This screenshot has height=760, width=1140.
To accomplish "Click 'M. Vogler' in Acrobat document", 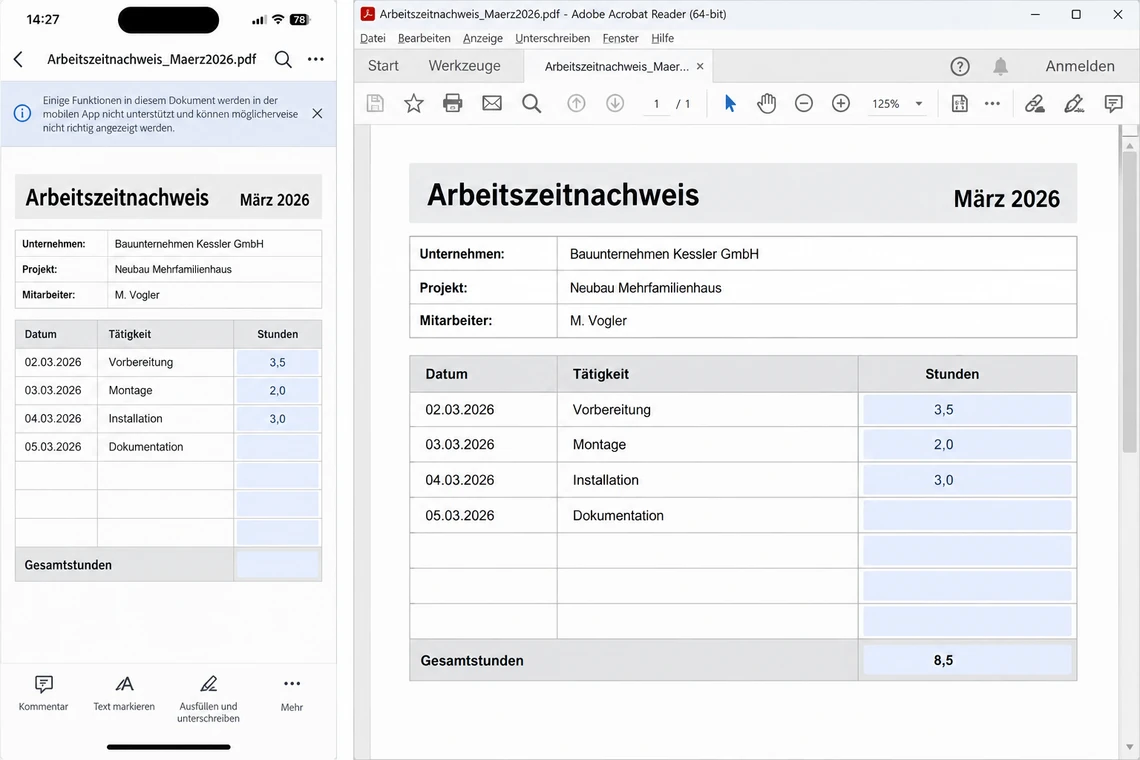I will (598, 321).
